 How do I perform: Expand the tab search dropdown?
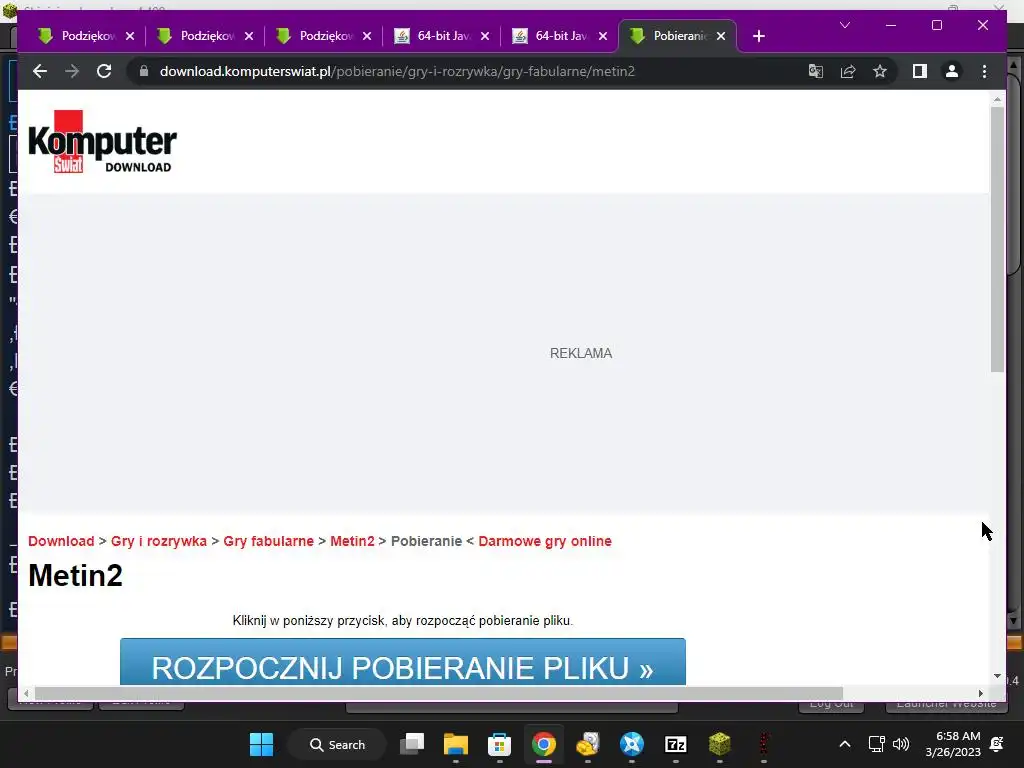[844, 25]
